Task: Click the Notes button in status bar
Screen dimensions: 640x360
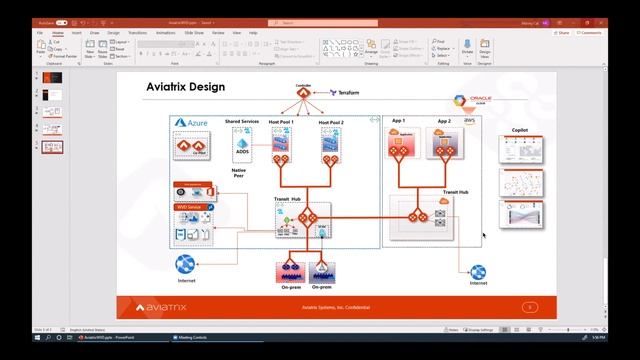Action: (451, 330)
